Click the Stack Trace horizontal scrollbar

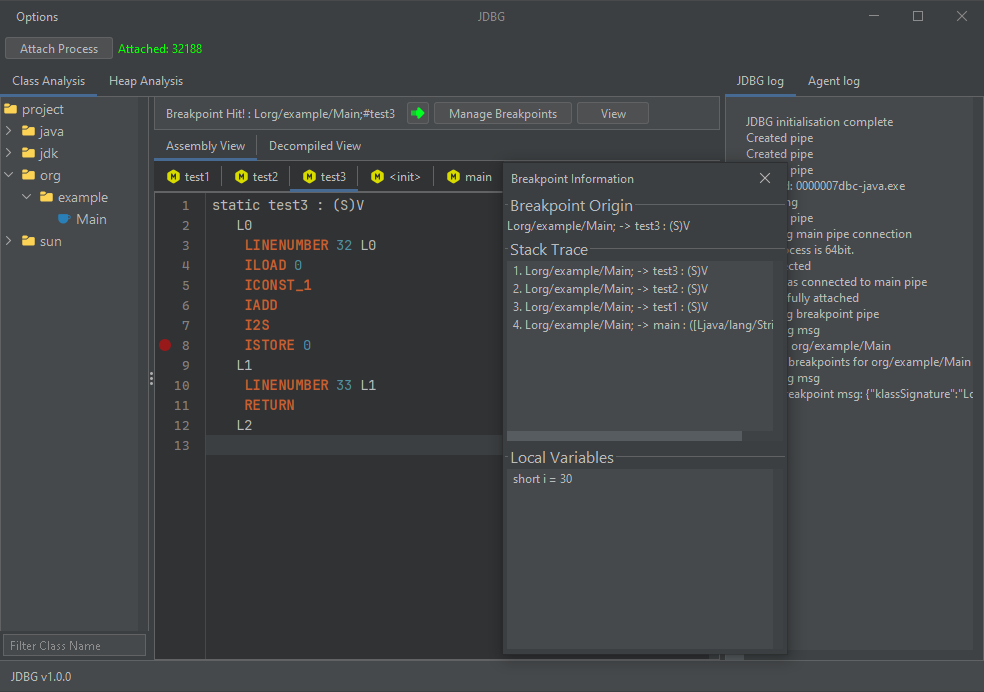point(624,436)
